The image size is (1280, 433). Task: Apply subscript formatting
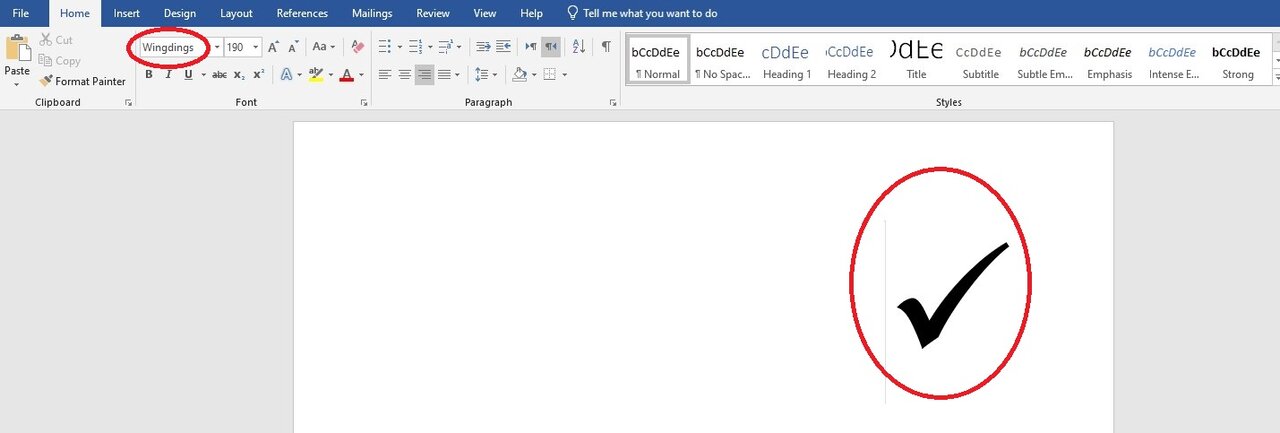(x=239, y=75)
